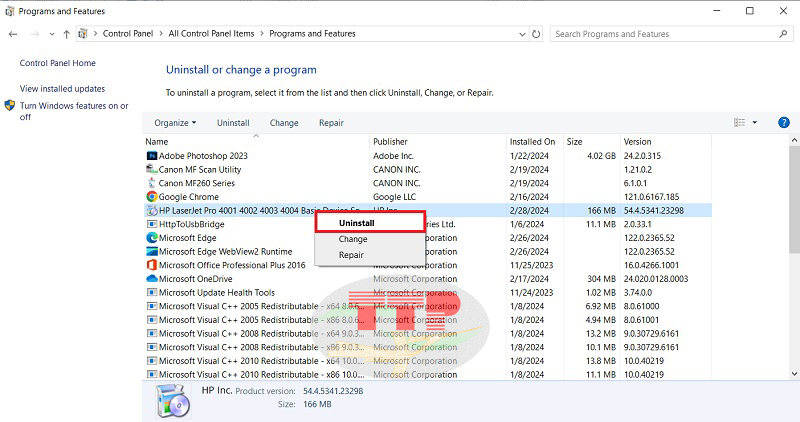800x422 pixels.
Task: Click the HP installer disc thumbnail in details pane
Action: [173, 401]
